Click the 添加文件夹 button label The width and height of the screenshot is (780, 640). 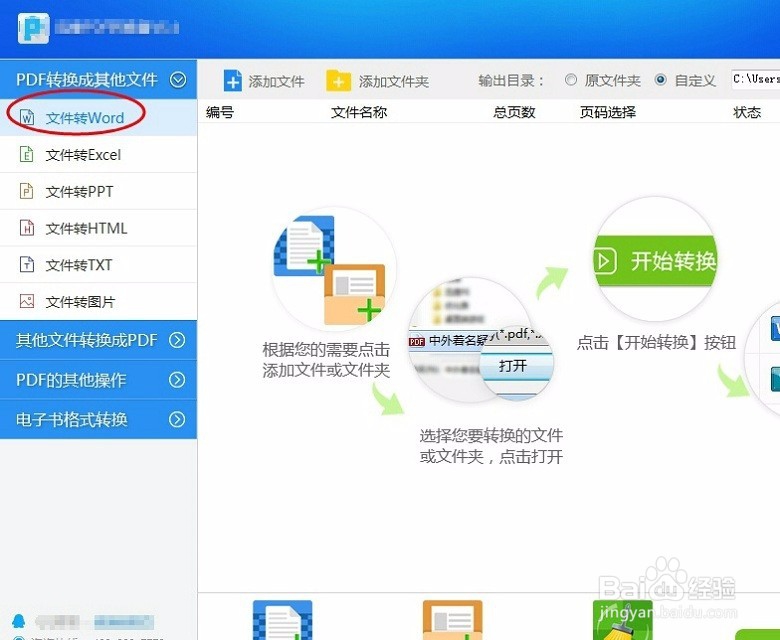[x=394, y=81]
